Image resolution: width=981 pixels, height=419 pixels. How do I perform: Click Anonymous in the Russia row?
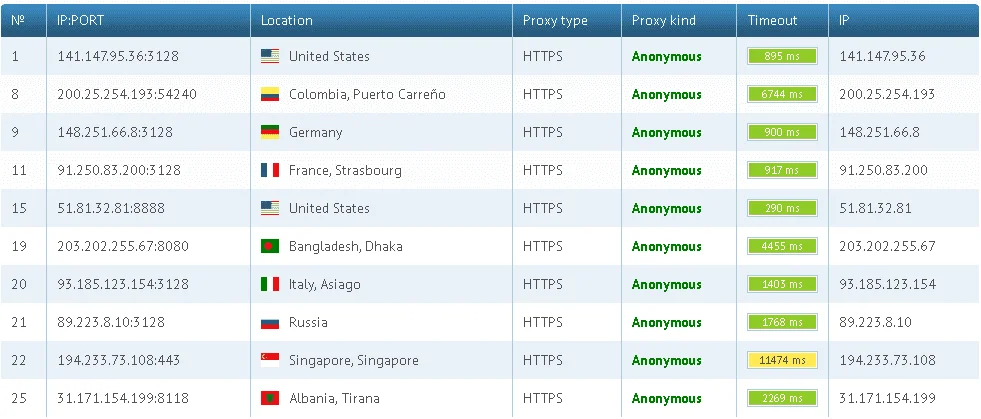point(666,323)
